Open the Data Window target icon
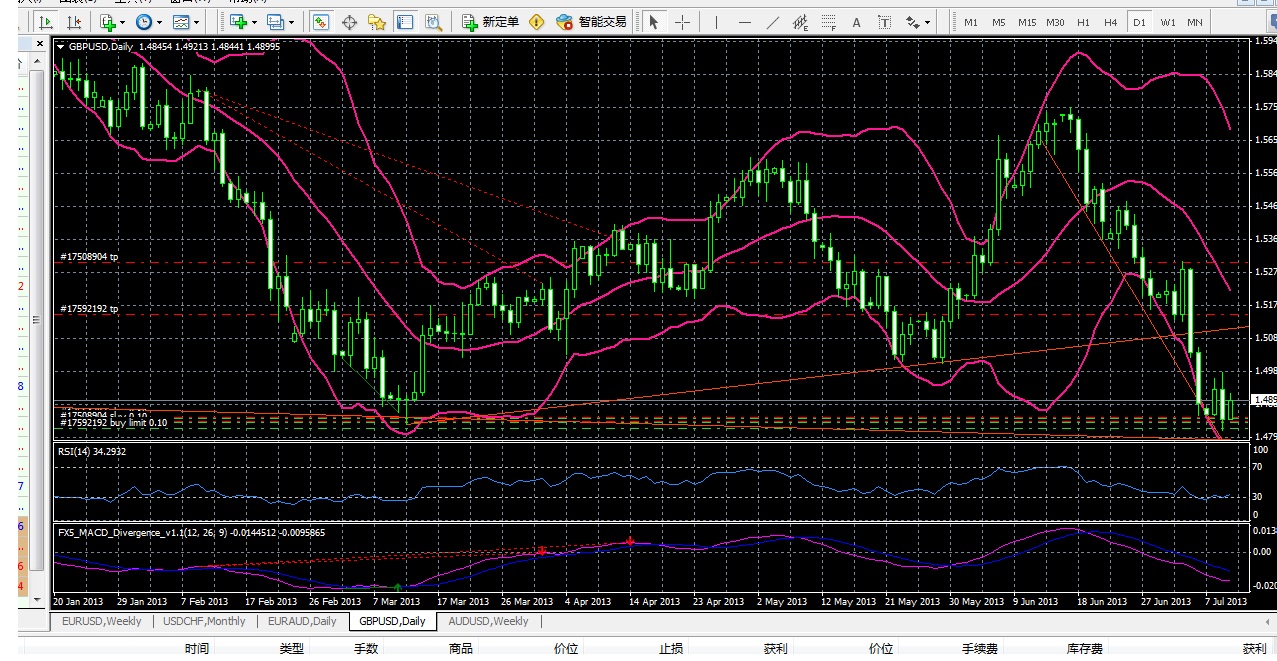 coord(349,22)
